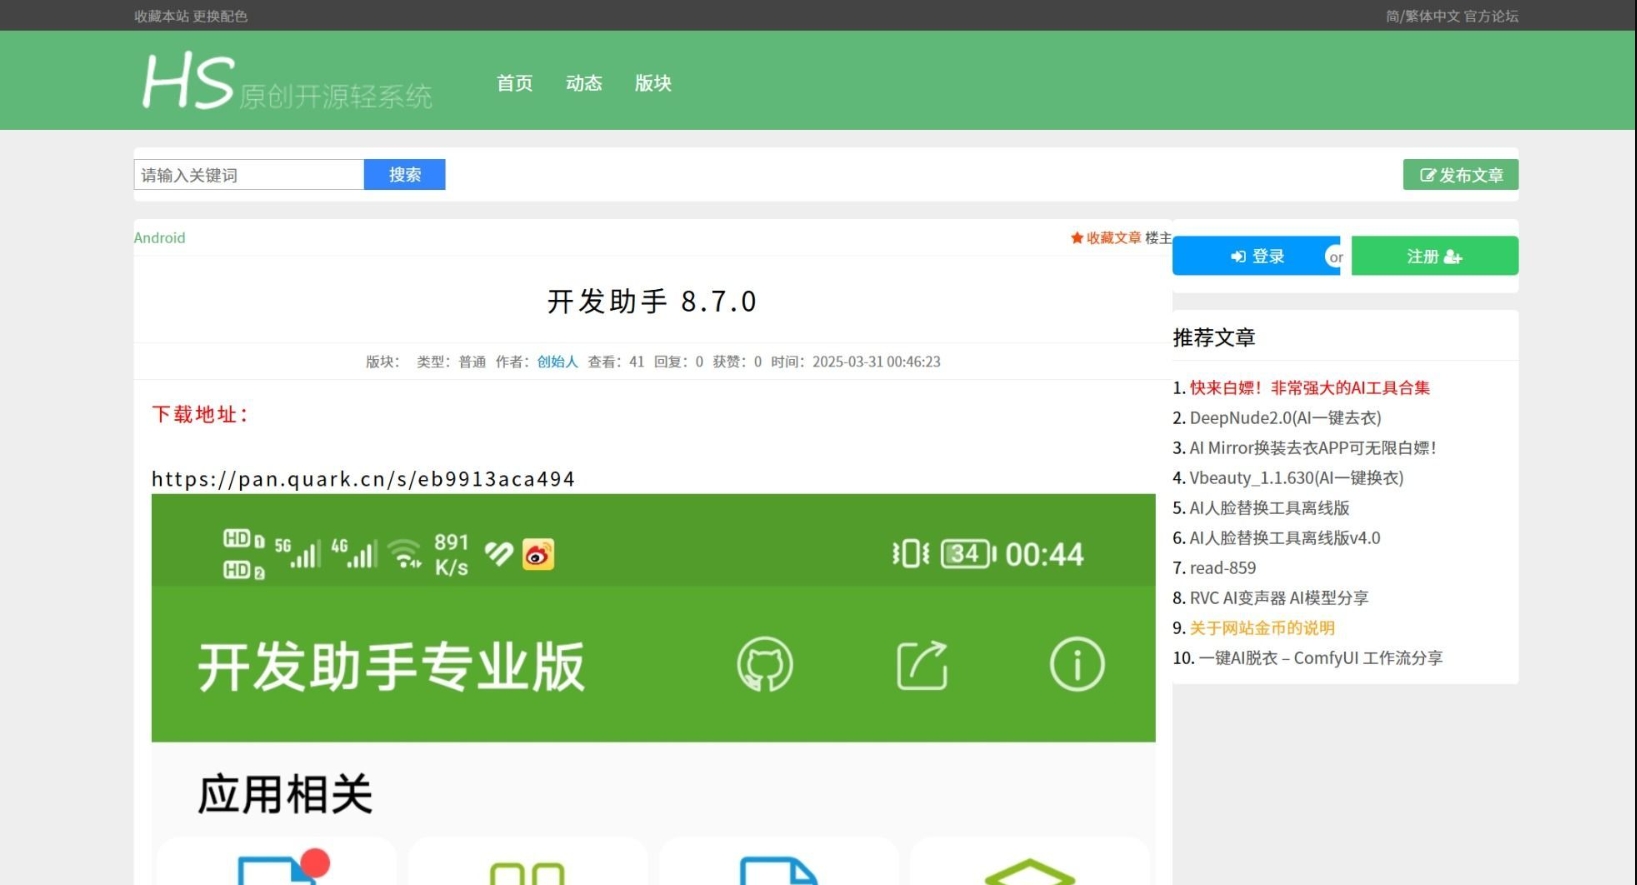Open the 首页 home menu item

tap(514, 83)
